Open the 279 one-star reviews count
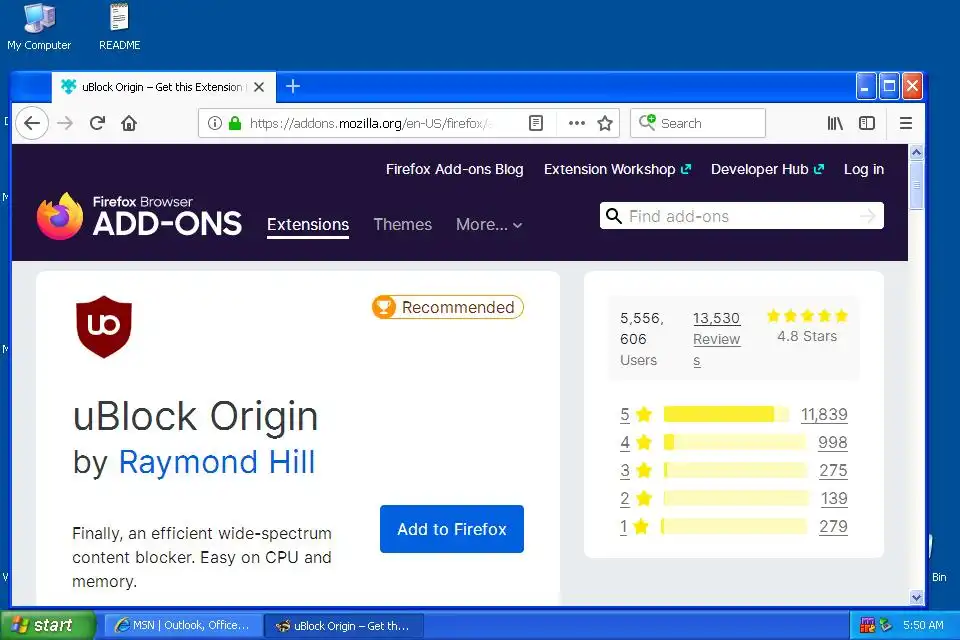Viewport: 960px width, 640px height. point(833,527)
